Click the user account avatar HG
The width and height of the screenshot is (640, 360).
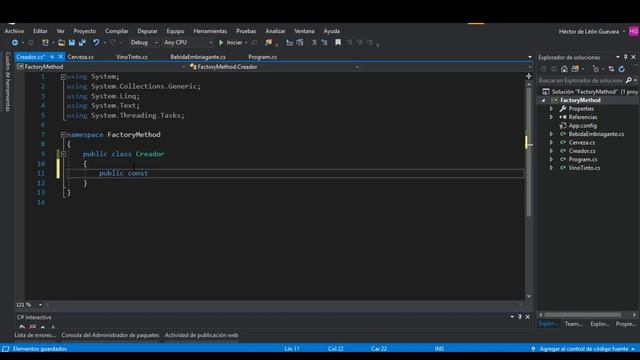[634, 31]
